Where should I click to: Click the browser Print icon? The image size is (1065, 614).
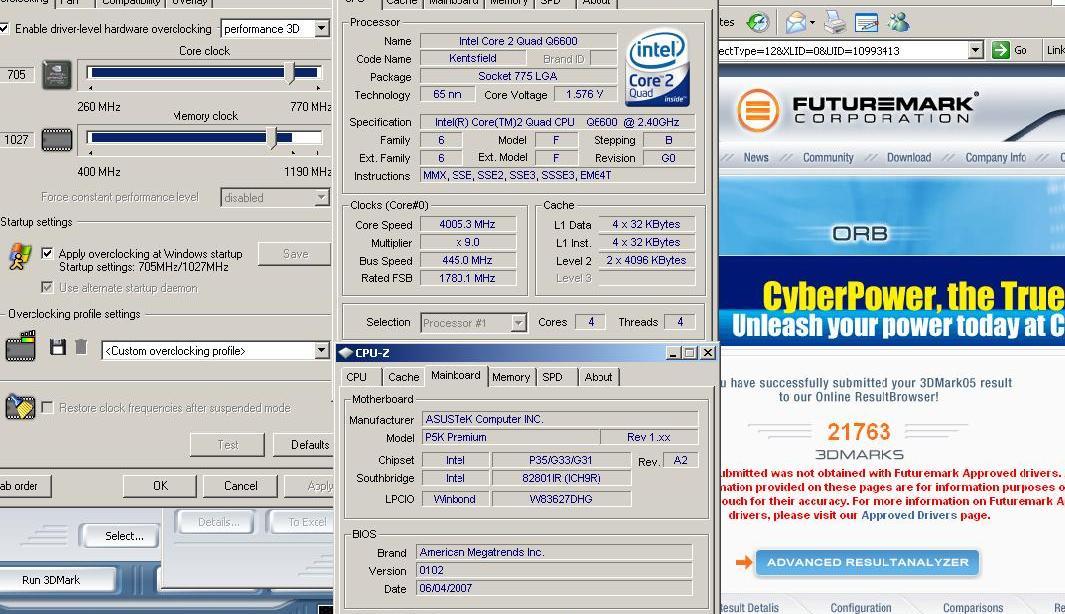click(835, 22)
